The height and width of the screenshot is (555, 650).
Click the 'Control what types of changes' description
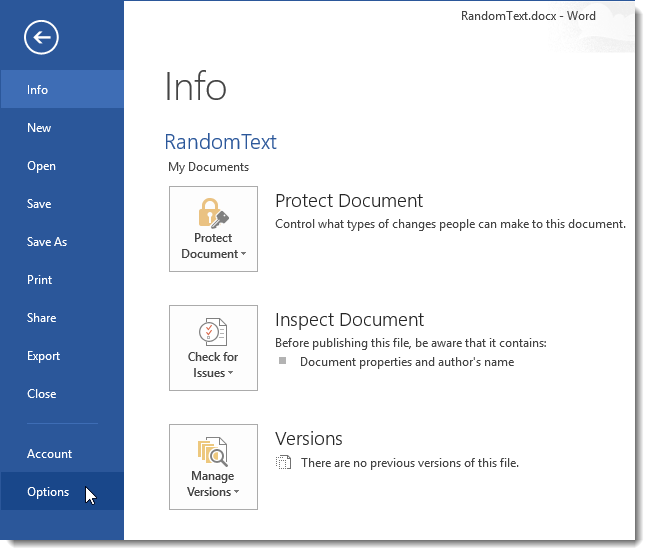(x=451, y=224)
